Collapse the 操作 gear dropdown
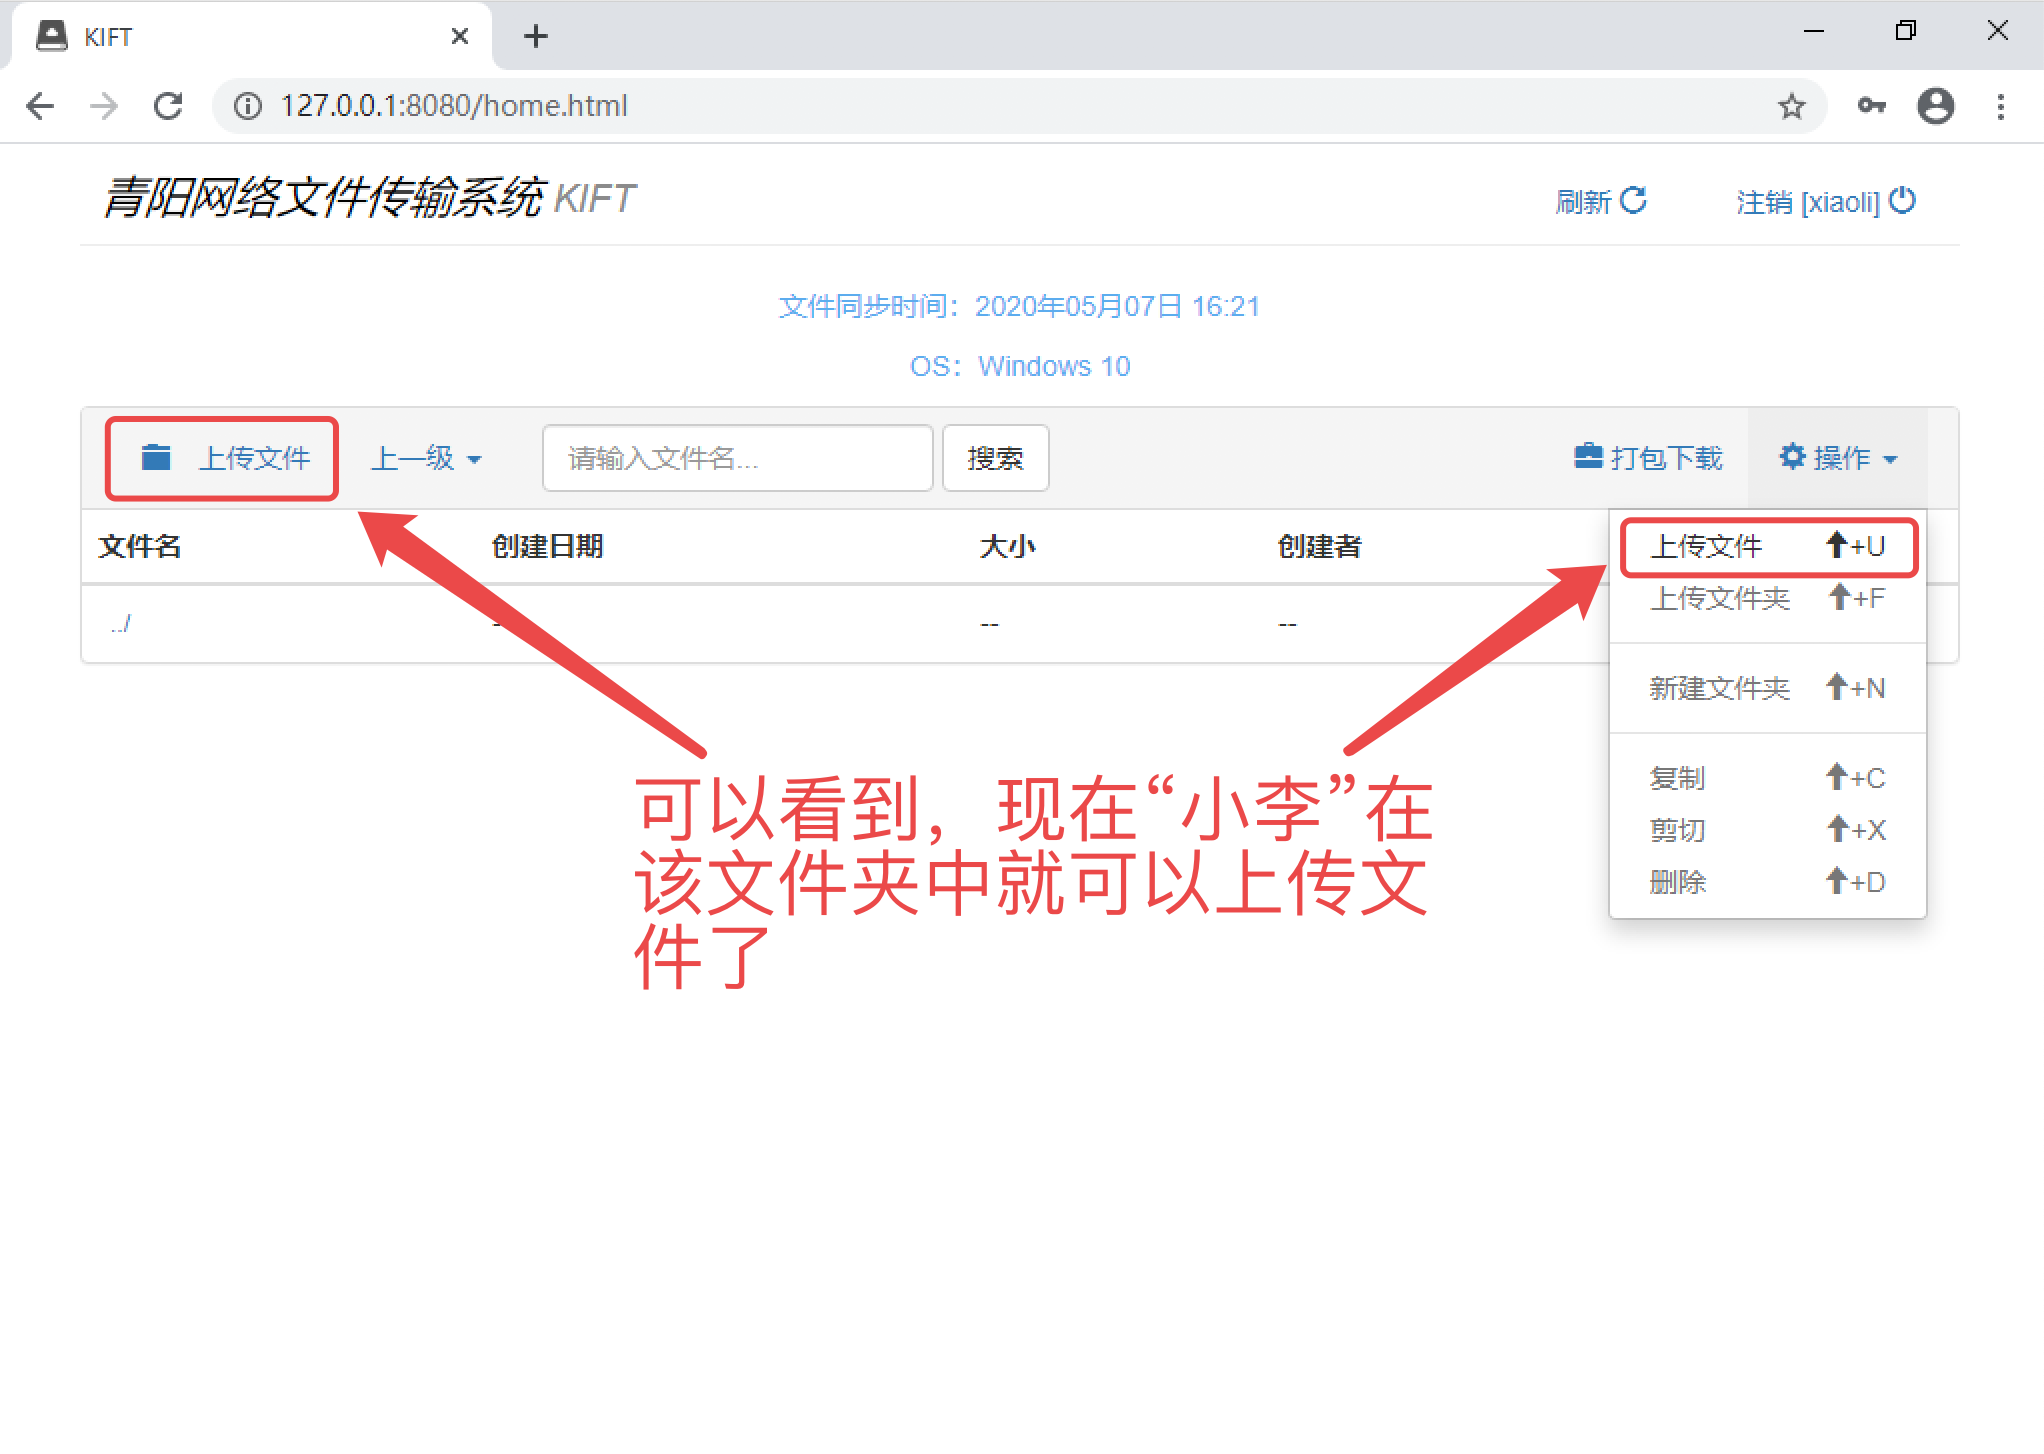The width and height of the screenshot is (2044, 1454). click(x=1838, y=458)
